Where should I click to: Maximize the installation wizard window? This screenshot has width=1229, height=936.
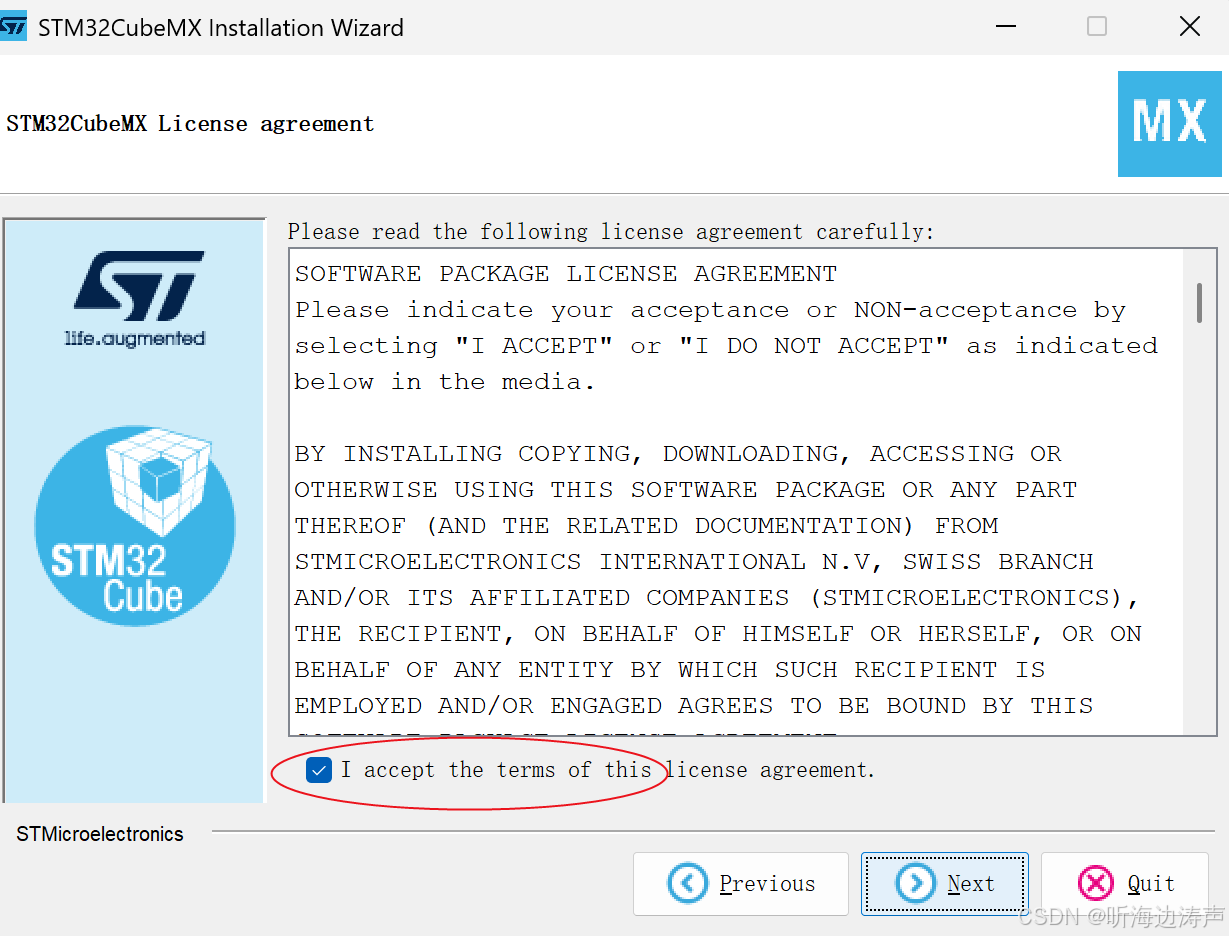pos(1097,27)
